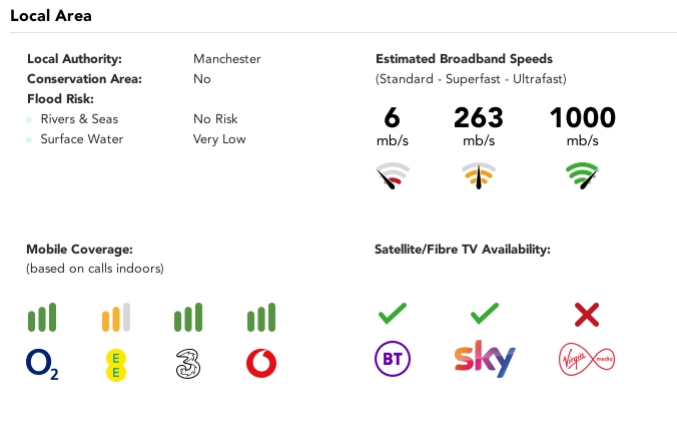This screenshot has height=424, width=677.
Task: Click the ultrafast broadband speed gauge icon
Action: click(x=582, y=177)
